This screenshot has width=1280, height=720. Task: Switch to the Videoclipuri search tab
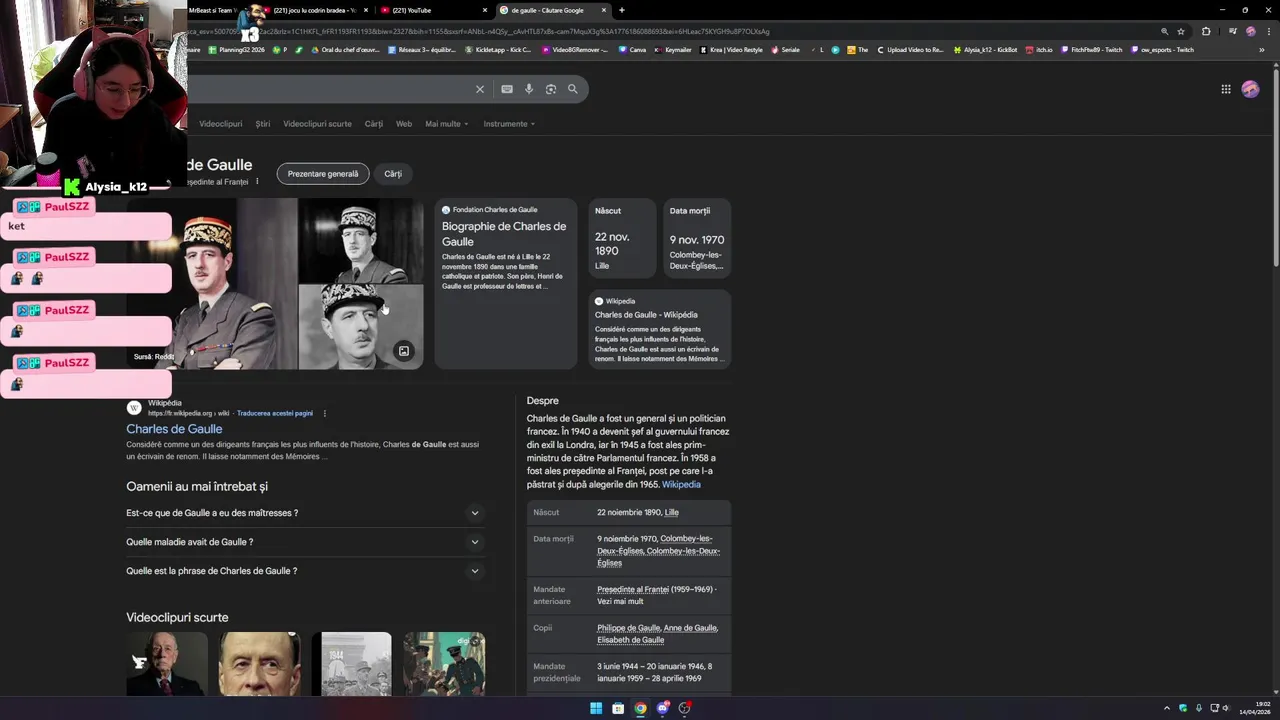pos(220,124)
